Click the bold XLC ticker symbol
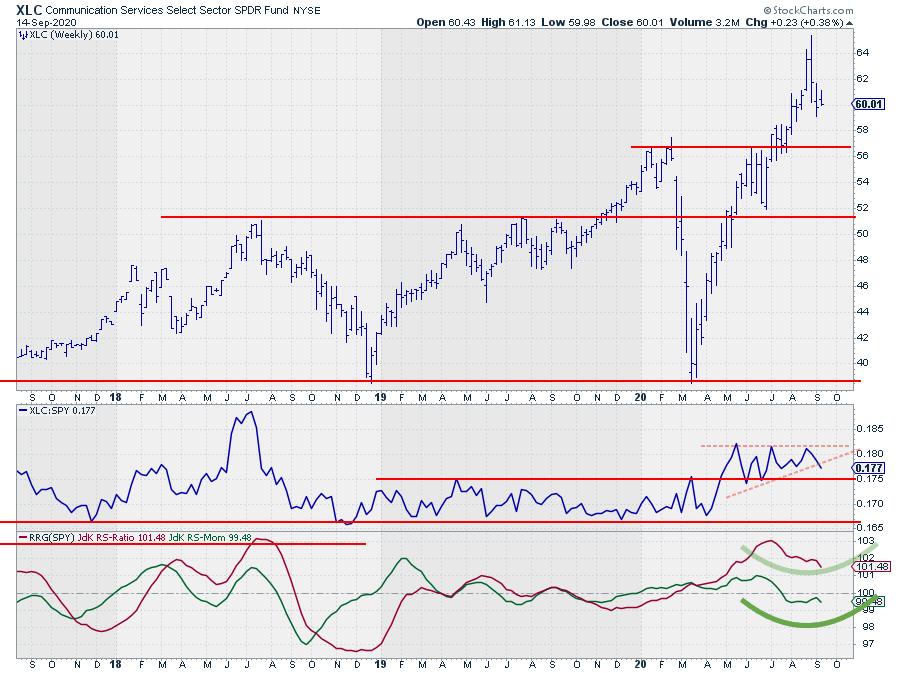The height and width of the screenshot is (673, 900). pos(29,7)
